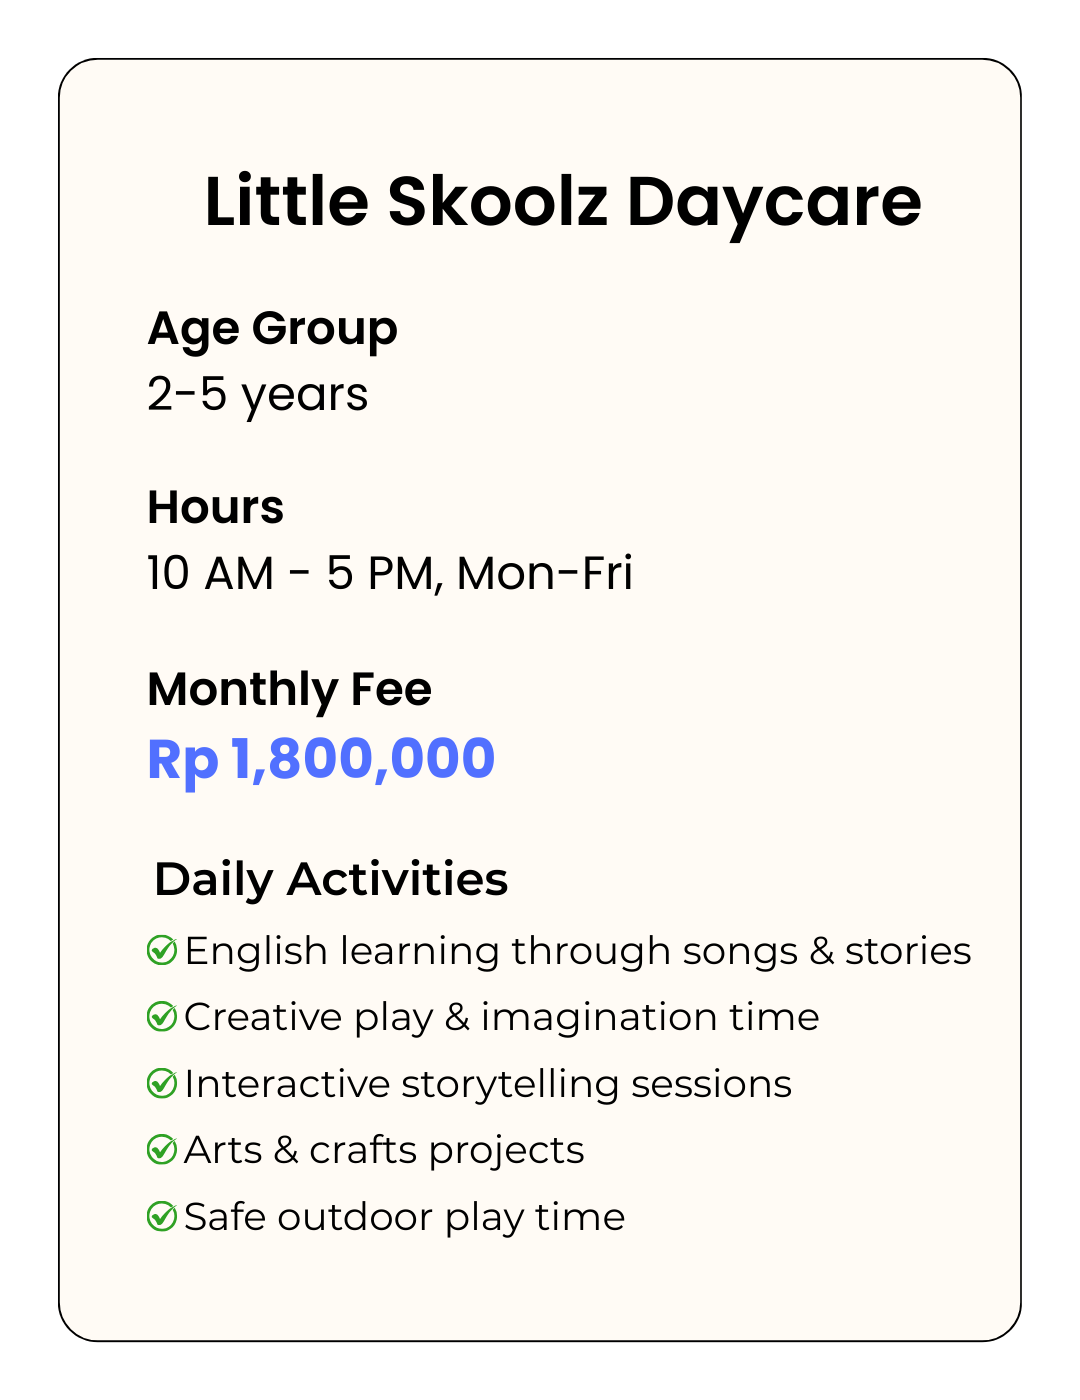Select the Daily Activities heading

click(331, 879)
